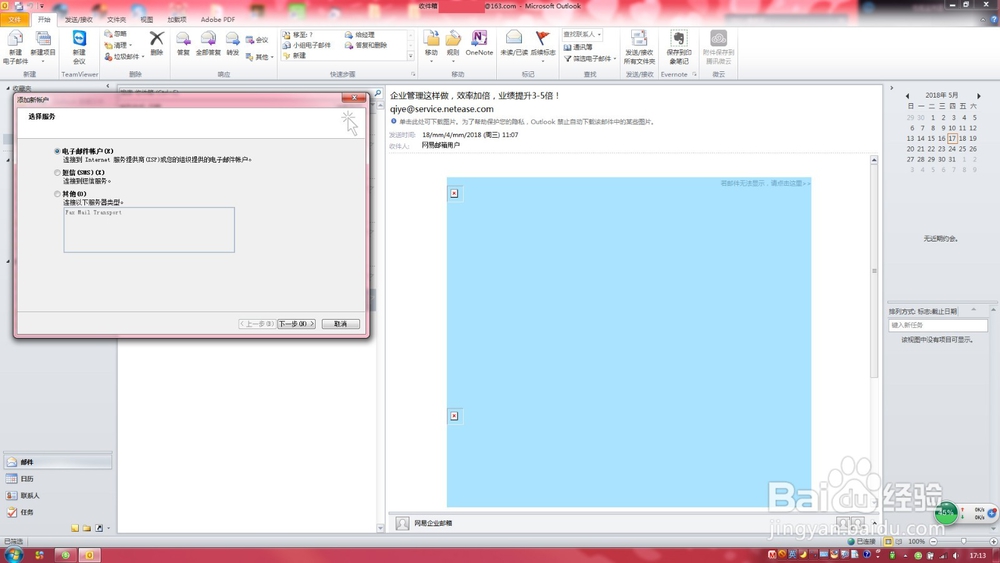Click the Windows Start button
The image size is (1000, 563).
(x=12, y=554)
